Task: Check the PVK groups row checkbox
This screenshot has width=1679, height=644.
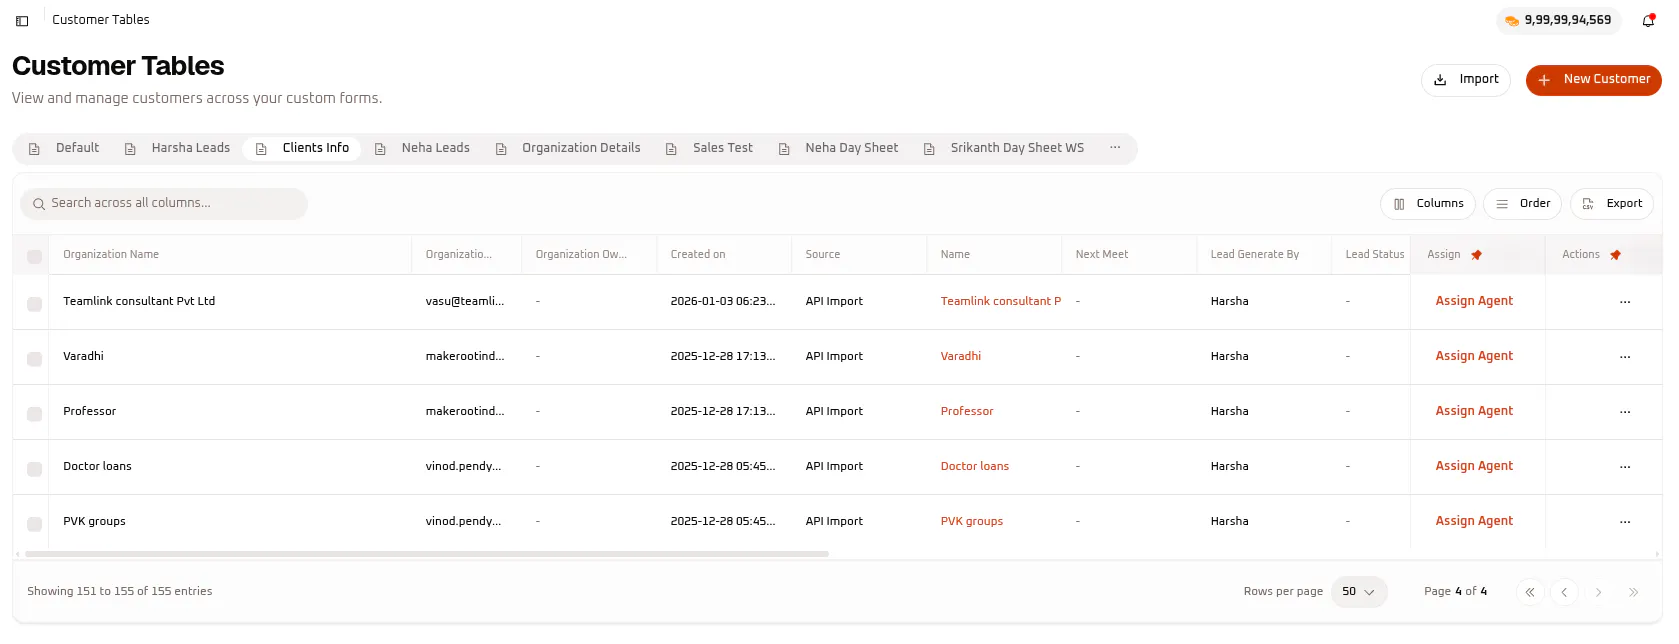Action: [34, 524]
